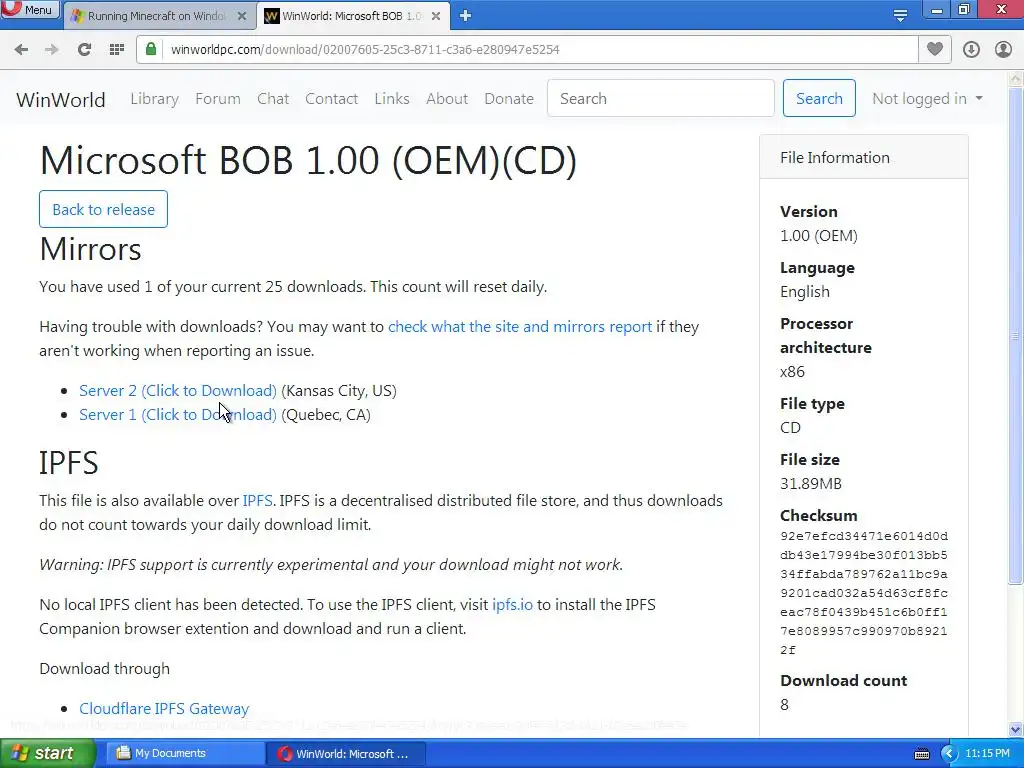Visit the ipfs.io link
1024x768 pixels.
(x=512, y=605)
